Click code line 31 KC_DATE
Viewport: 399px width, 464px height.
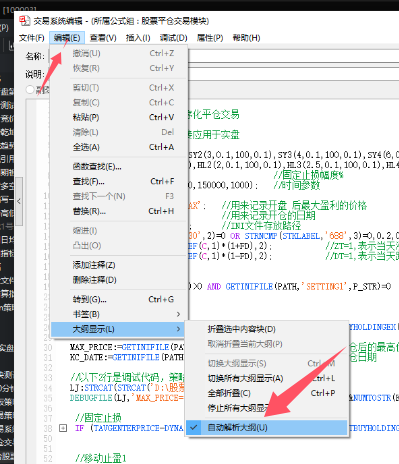point(127,358)
